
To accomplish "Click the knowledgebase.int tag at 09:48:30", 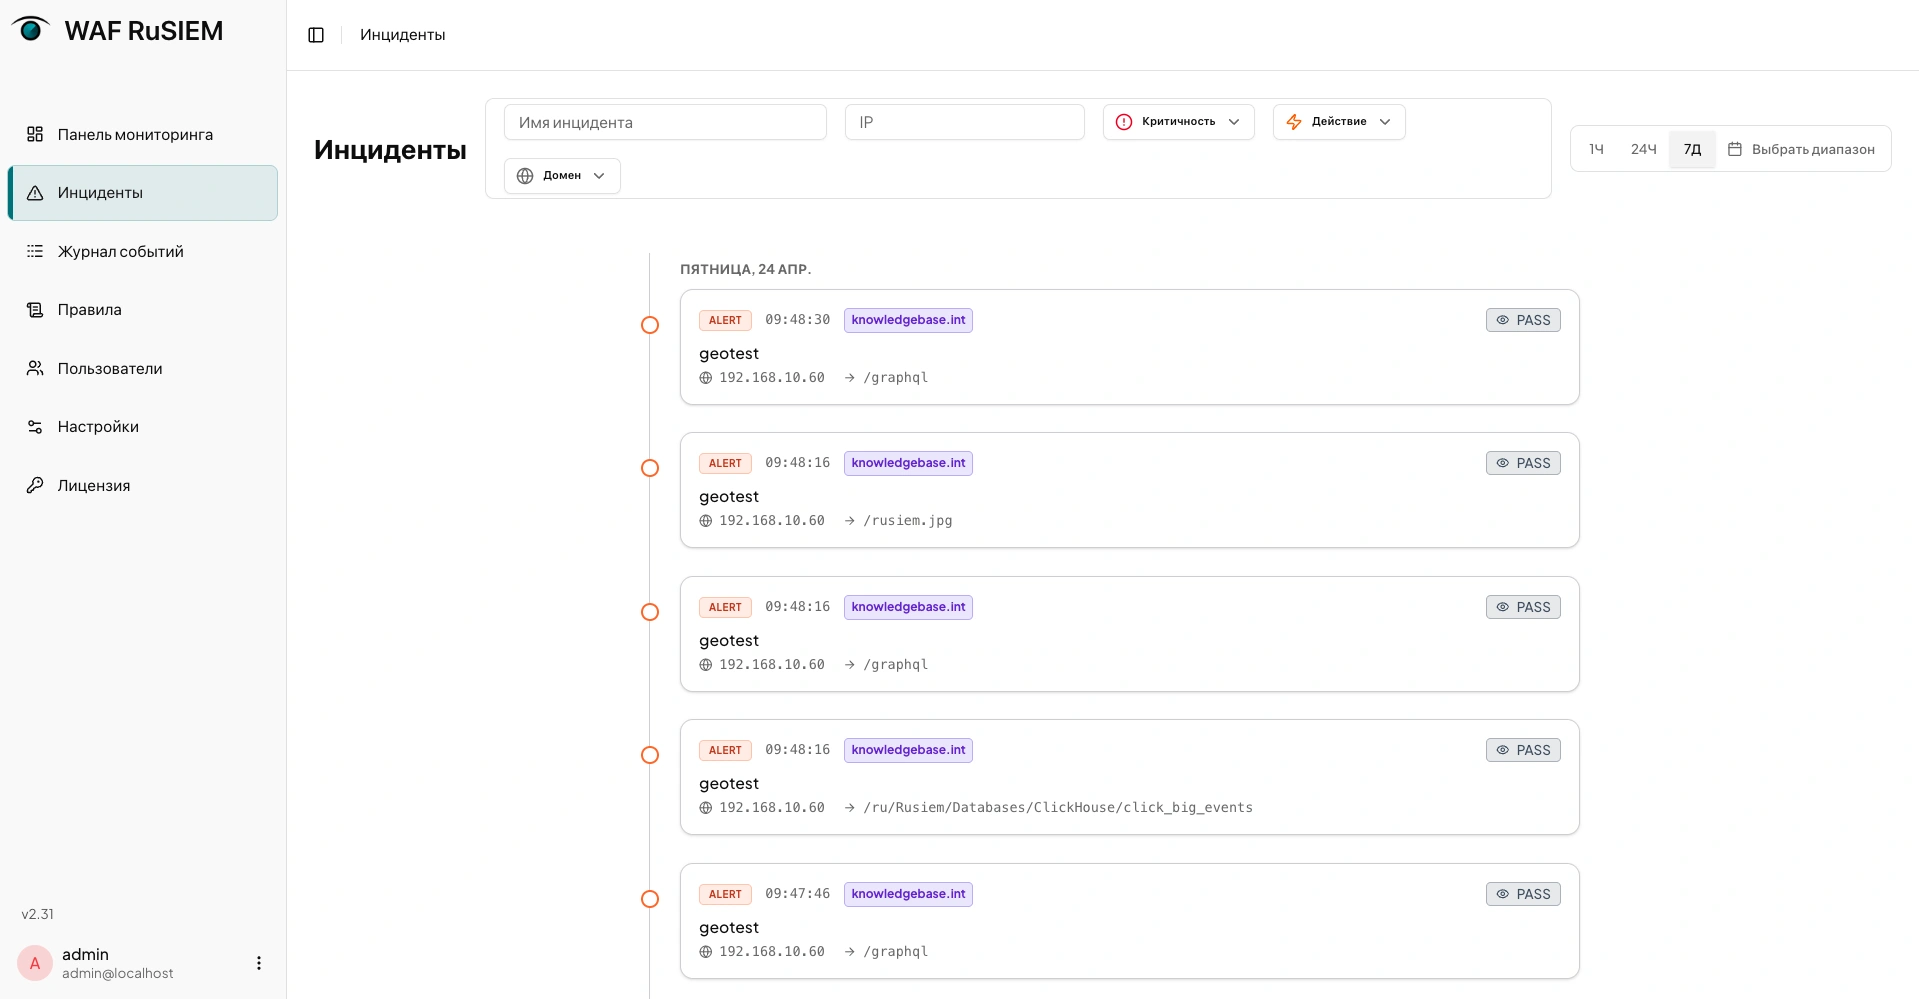I will (x=908, y=320).
